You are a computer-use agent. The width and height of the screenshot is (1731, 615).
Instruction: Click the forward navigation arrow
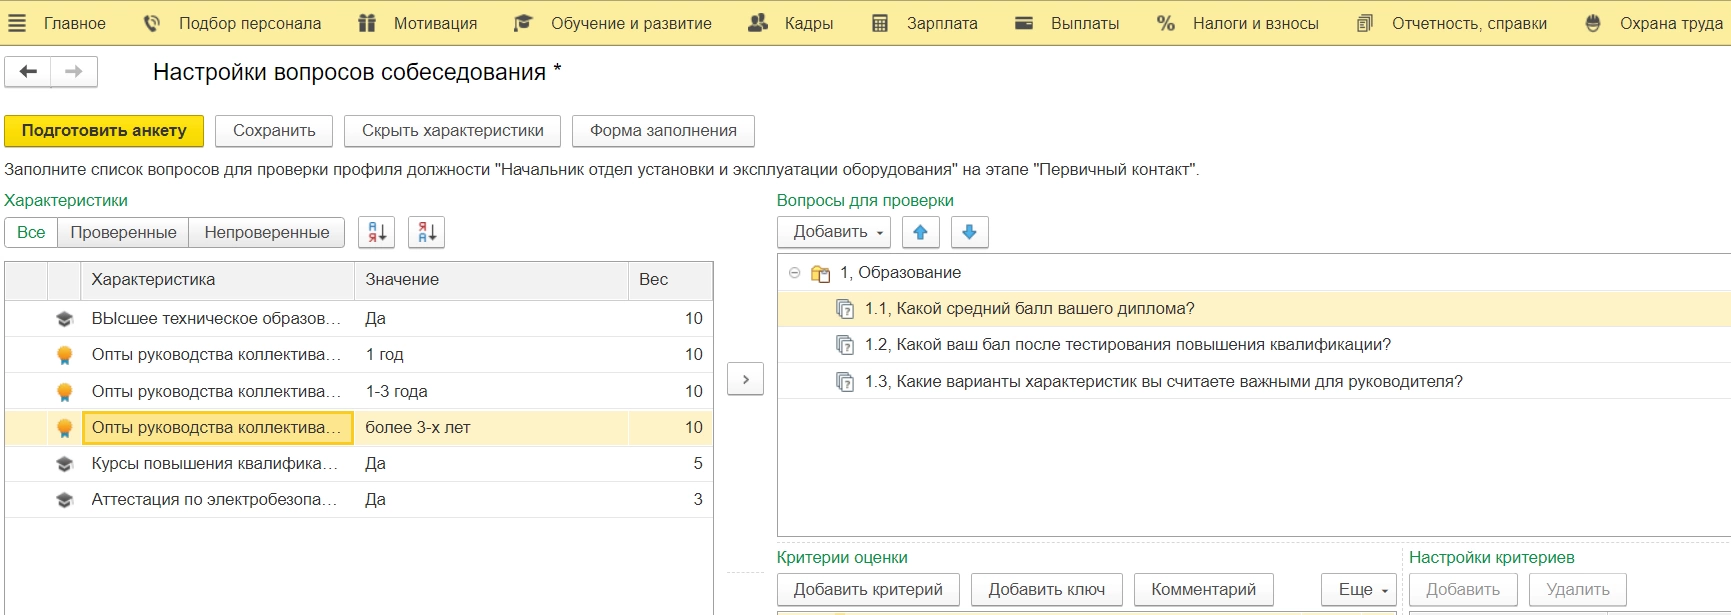pos(74,72)
